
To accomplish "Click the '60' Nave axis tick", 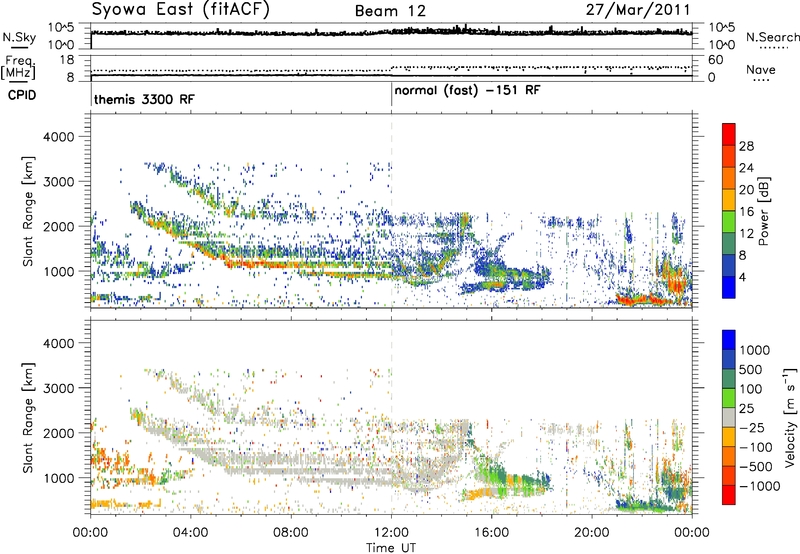I will point(715,60).
